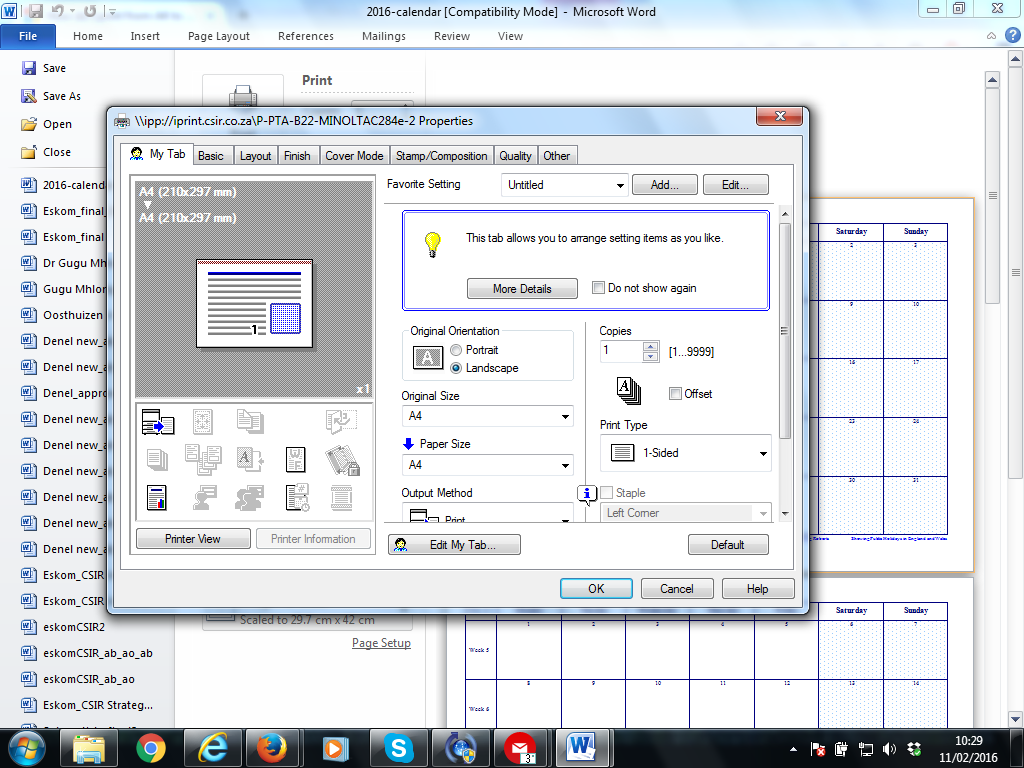This screenshot has height=768, width=1024.
Task: Click the grayed header/footer page icon
Action: 342,498
